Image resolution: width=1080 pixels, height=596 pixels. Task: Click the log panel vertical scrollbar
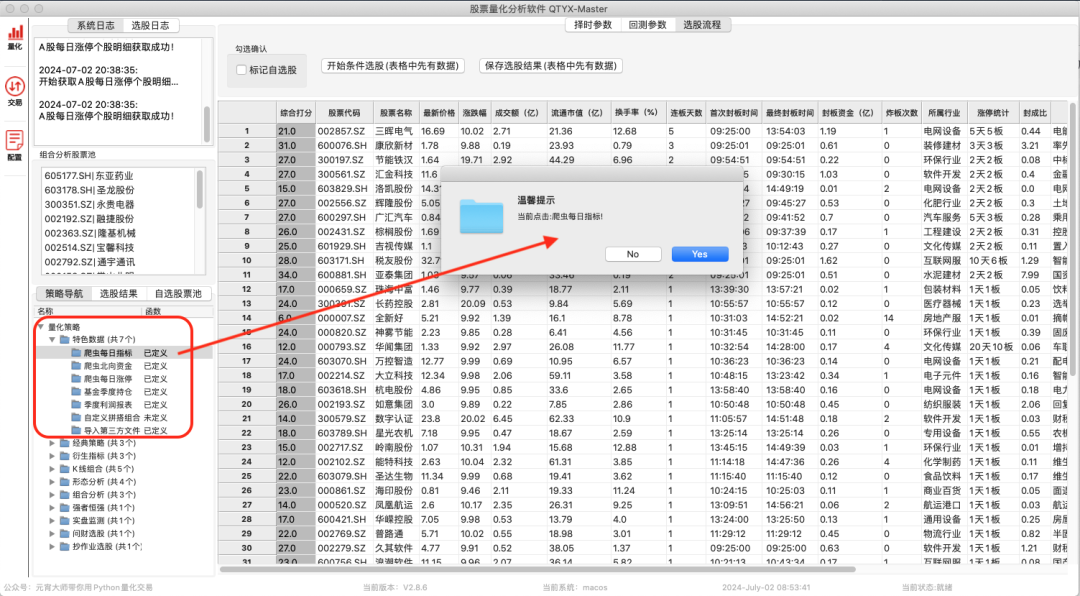coord(207,124)
